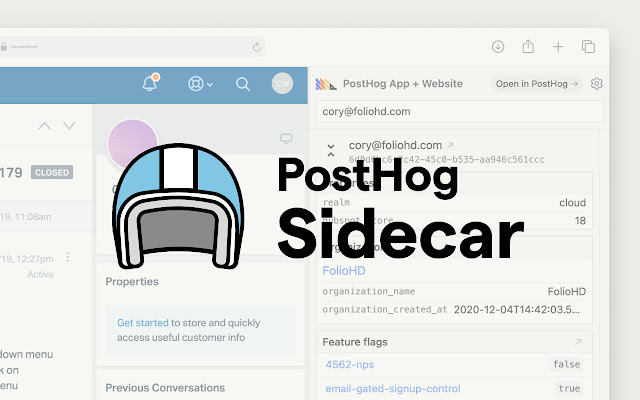Click the CLOSED status badge
Viewport: 640px width, 400px height.
click(52, 172)
